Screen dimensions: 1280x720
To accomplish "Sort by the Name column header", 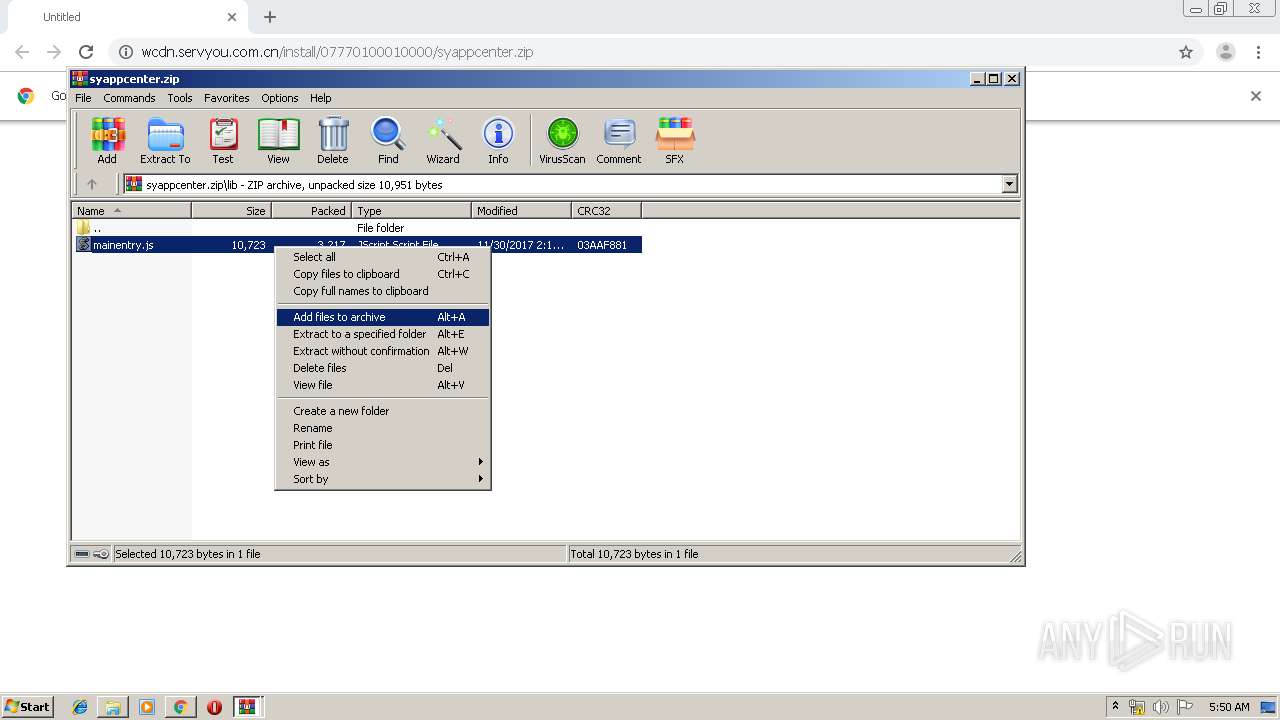I will (x=132, y=211).
